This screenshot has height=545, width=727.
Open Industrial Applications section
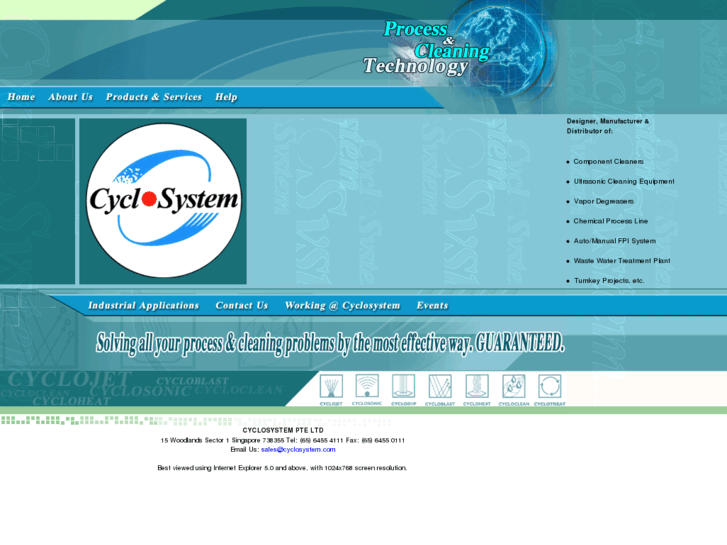143,305
